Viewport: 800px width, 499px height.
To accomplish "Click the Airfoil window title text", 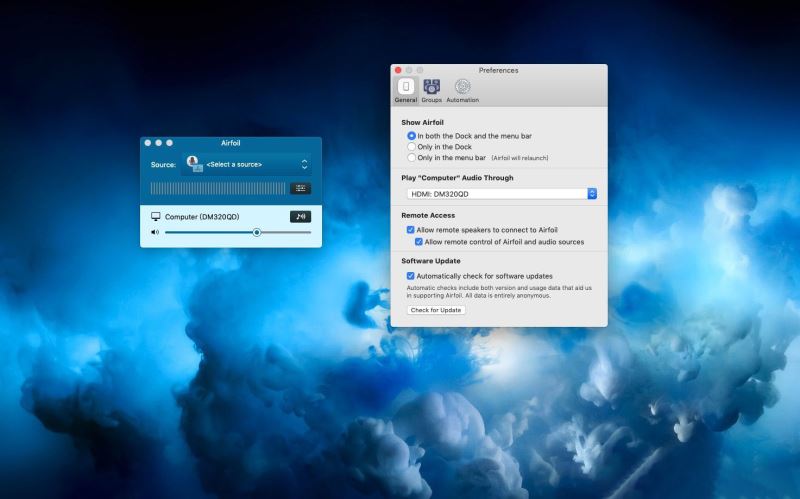I will [231, 143].
